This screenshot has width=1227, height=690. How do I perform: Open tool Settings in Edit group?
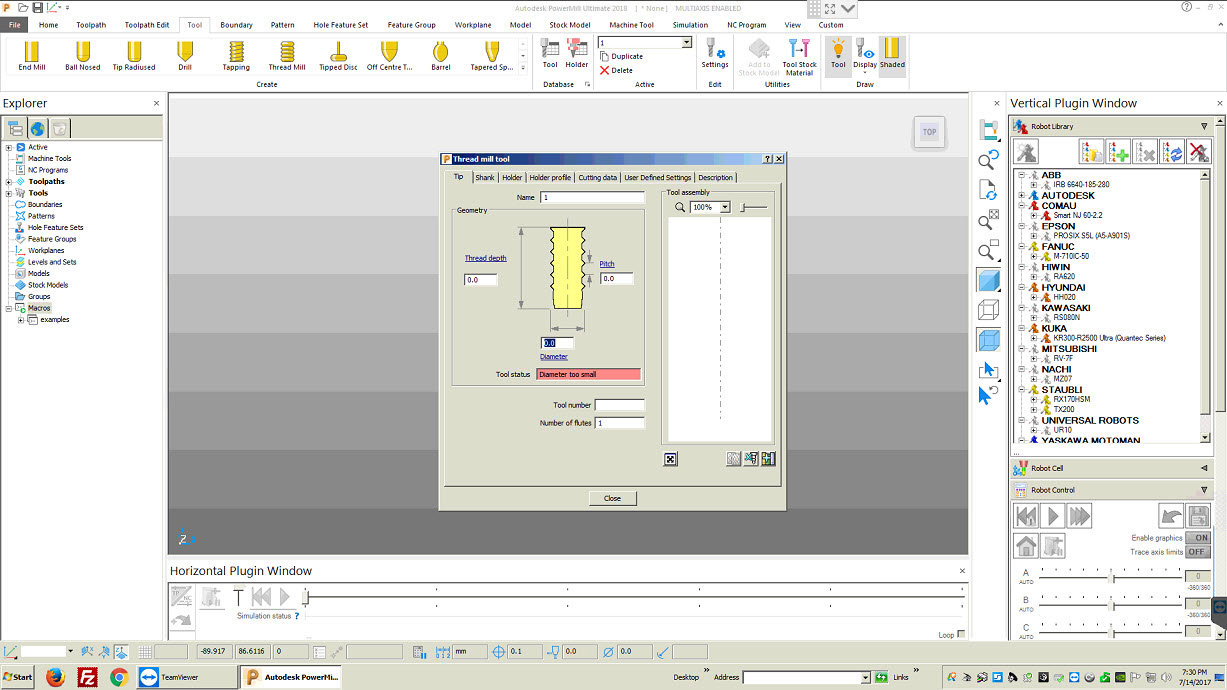[x=715, y=54]
